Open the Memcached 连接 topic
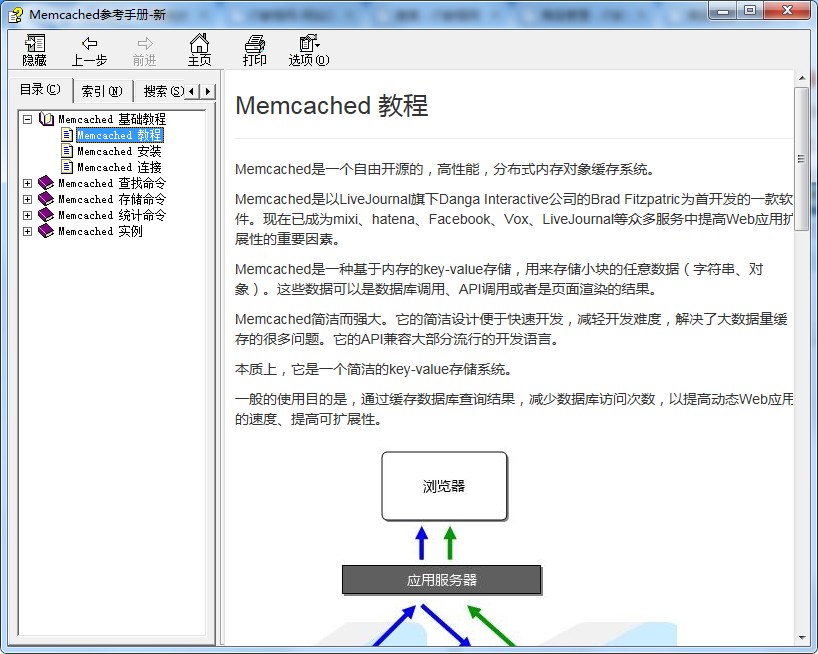This screenshot has width=818, height=654. [x=119, y=167]
